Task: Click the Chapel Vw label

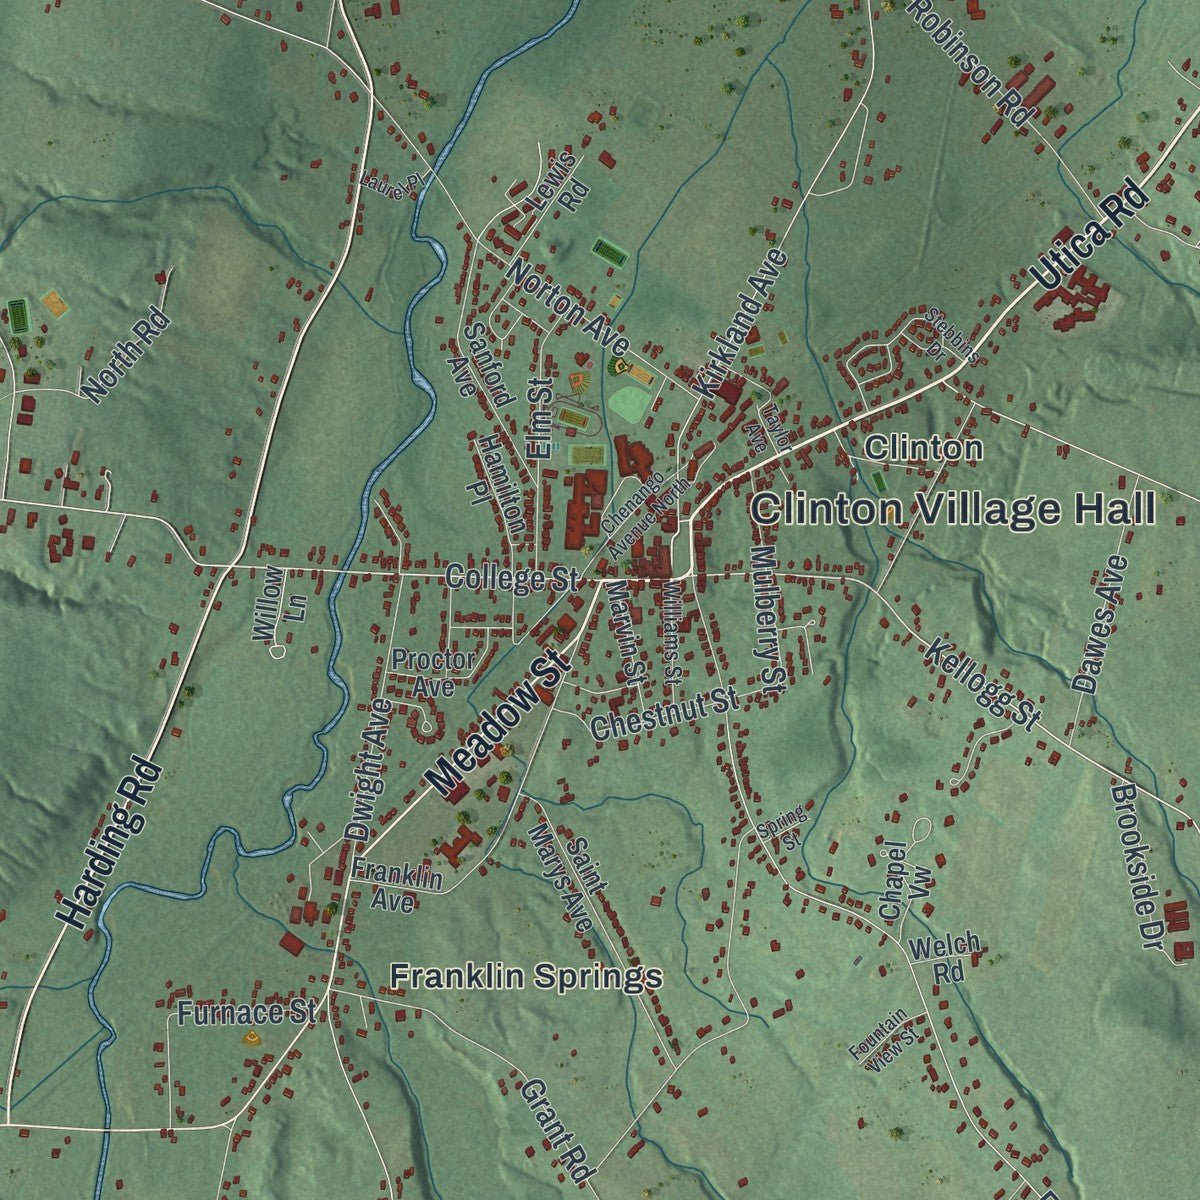Action: (x=907, y=879)
